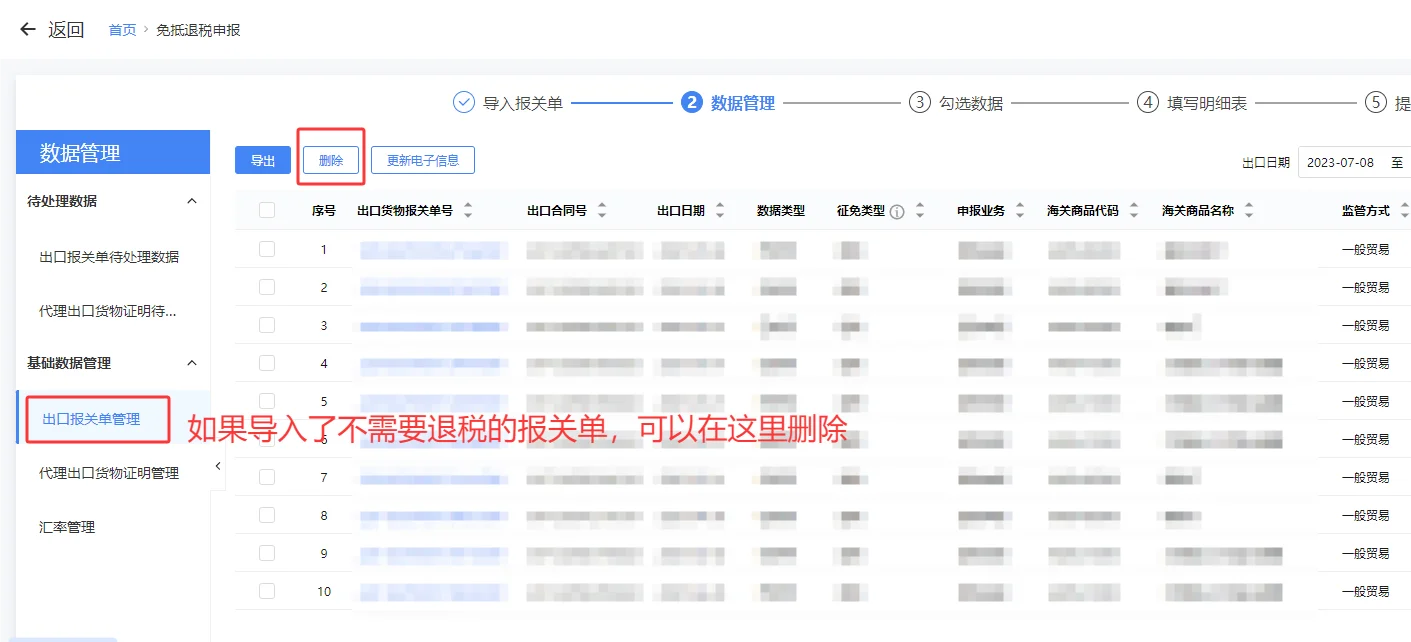Collapse the 基础数据管理 section
The image size is (1411, 642).
(x=191, y=363)
